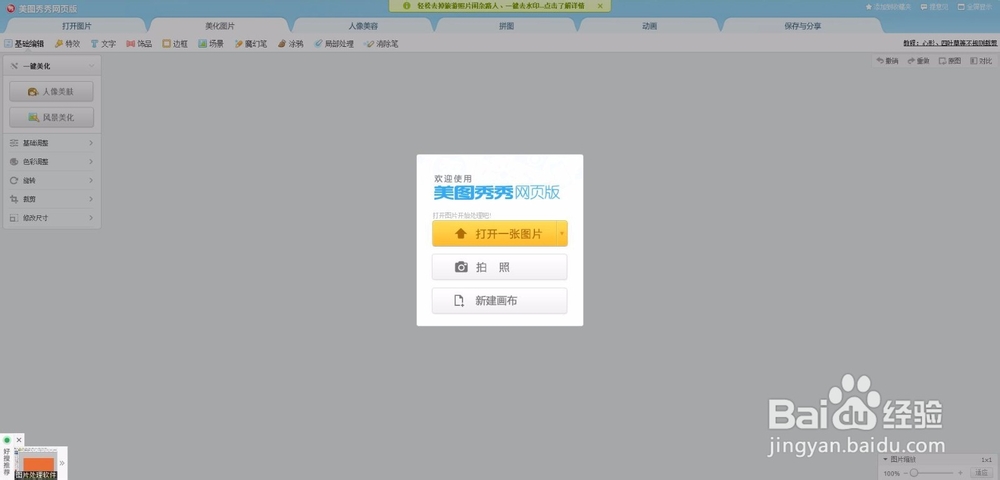Click the 打开一张图片 yellow button
1000x480 pixels.
click(x=494, y=234)
